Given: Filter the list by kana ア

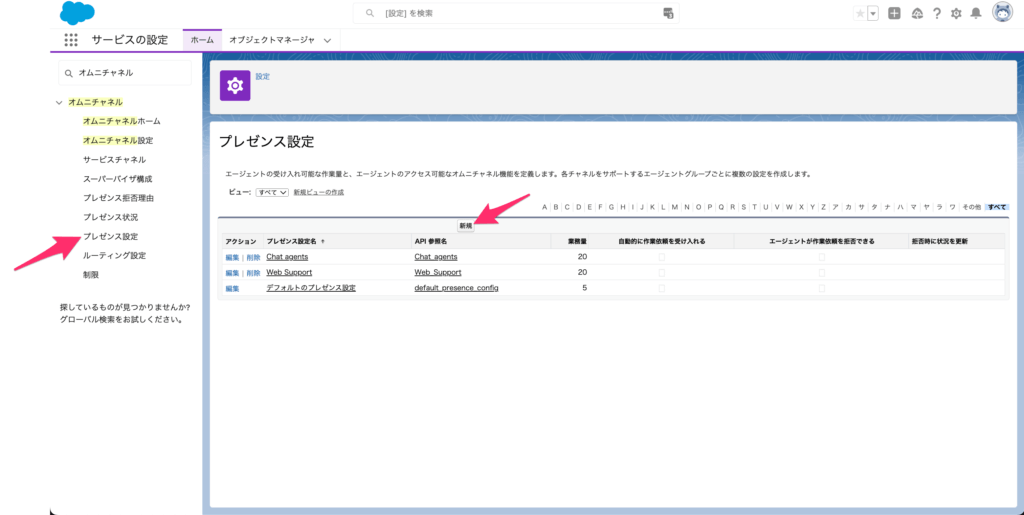Looking at the screenshot, I should (835, 207).
